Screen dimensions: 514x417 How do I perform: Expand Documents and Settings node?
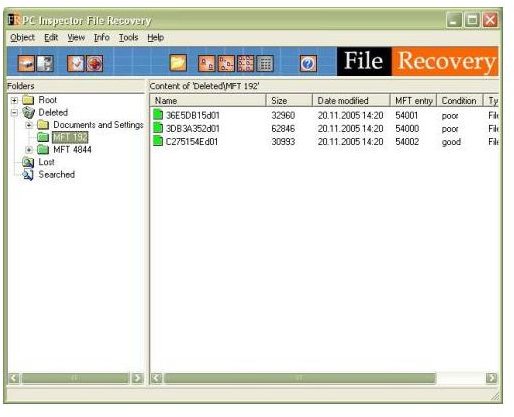(29, 125)
